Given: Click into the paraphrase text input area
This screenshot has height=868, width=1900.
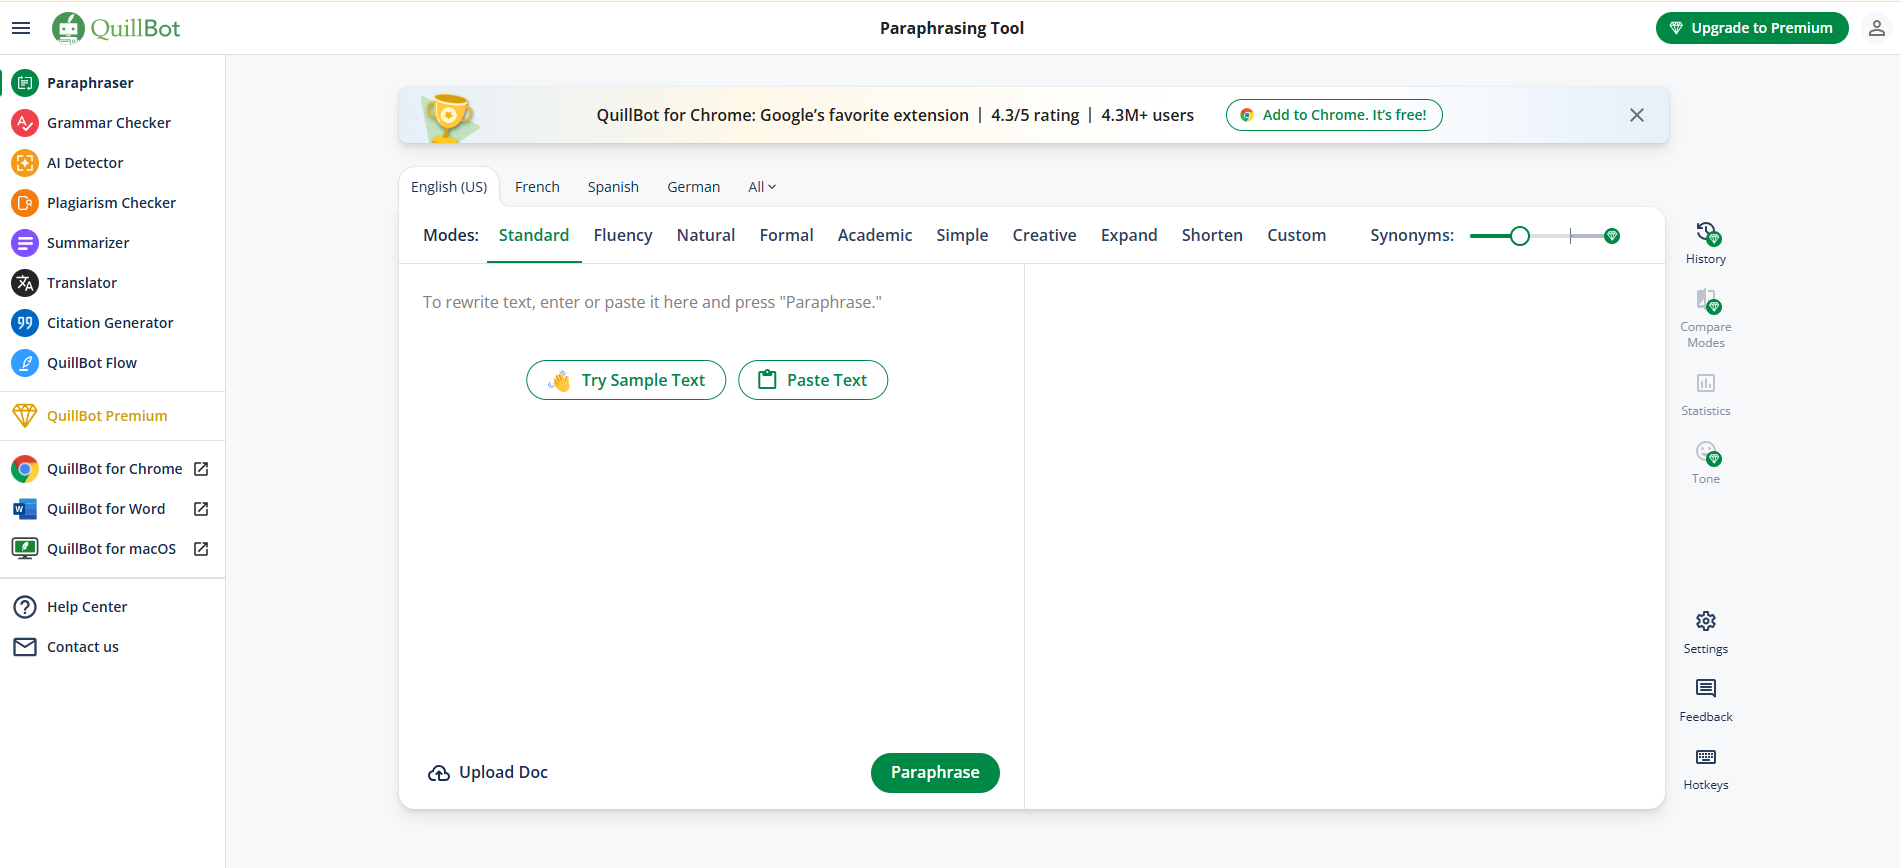Looking at the screenshot, I should [x=711, y=500].
